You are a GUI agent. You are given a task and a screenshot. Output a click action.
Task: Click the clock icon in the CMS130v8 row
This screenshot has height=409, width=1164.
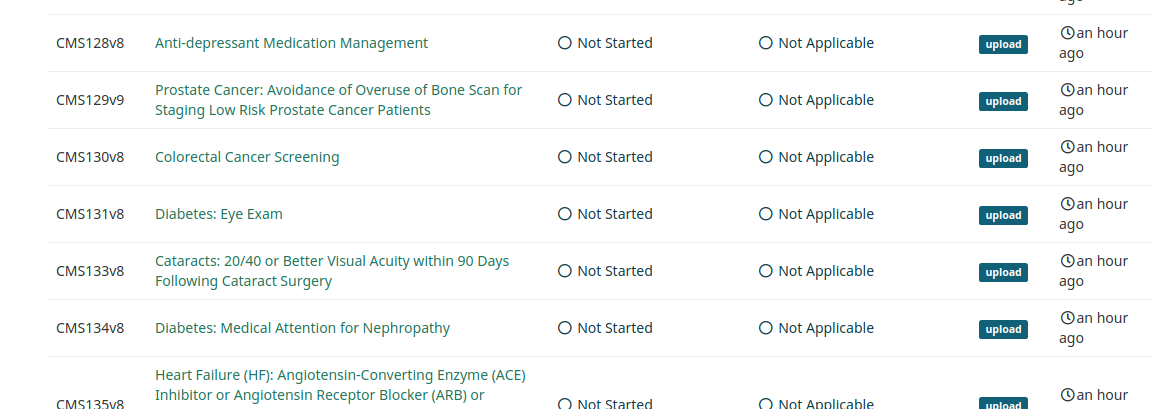pos(1067,147)
